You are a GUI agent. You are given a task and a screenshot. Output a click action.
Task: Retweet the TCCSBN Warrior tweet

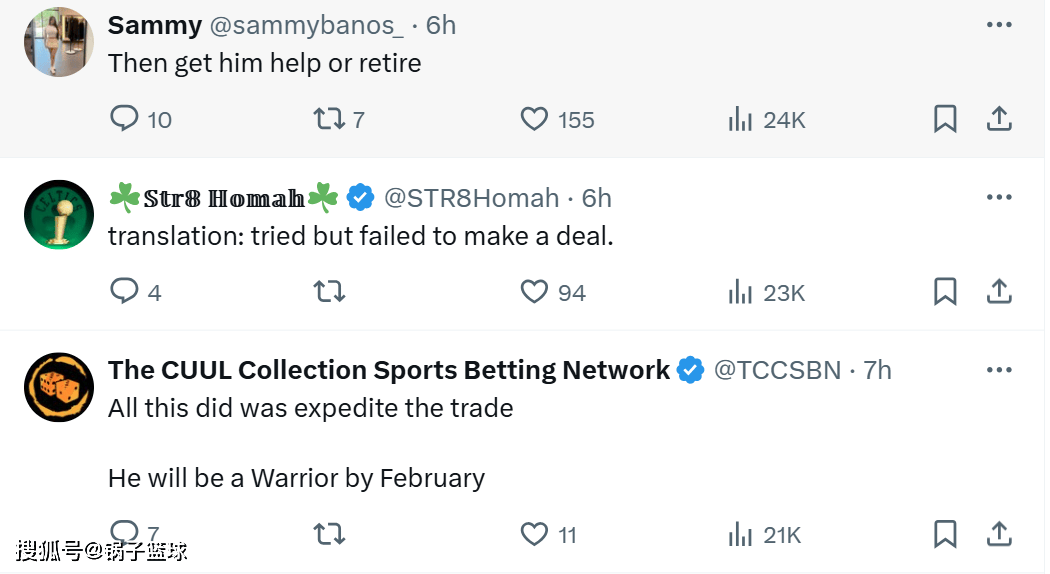[x=328, y=535]
